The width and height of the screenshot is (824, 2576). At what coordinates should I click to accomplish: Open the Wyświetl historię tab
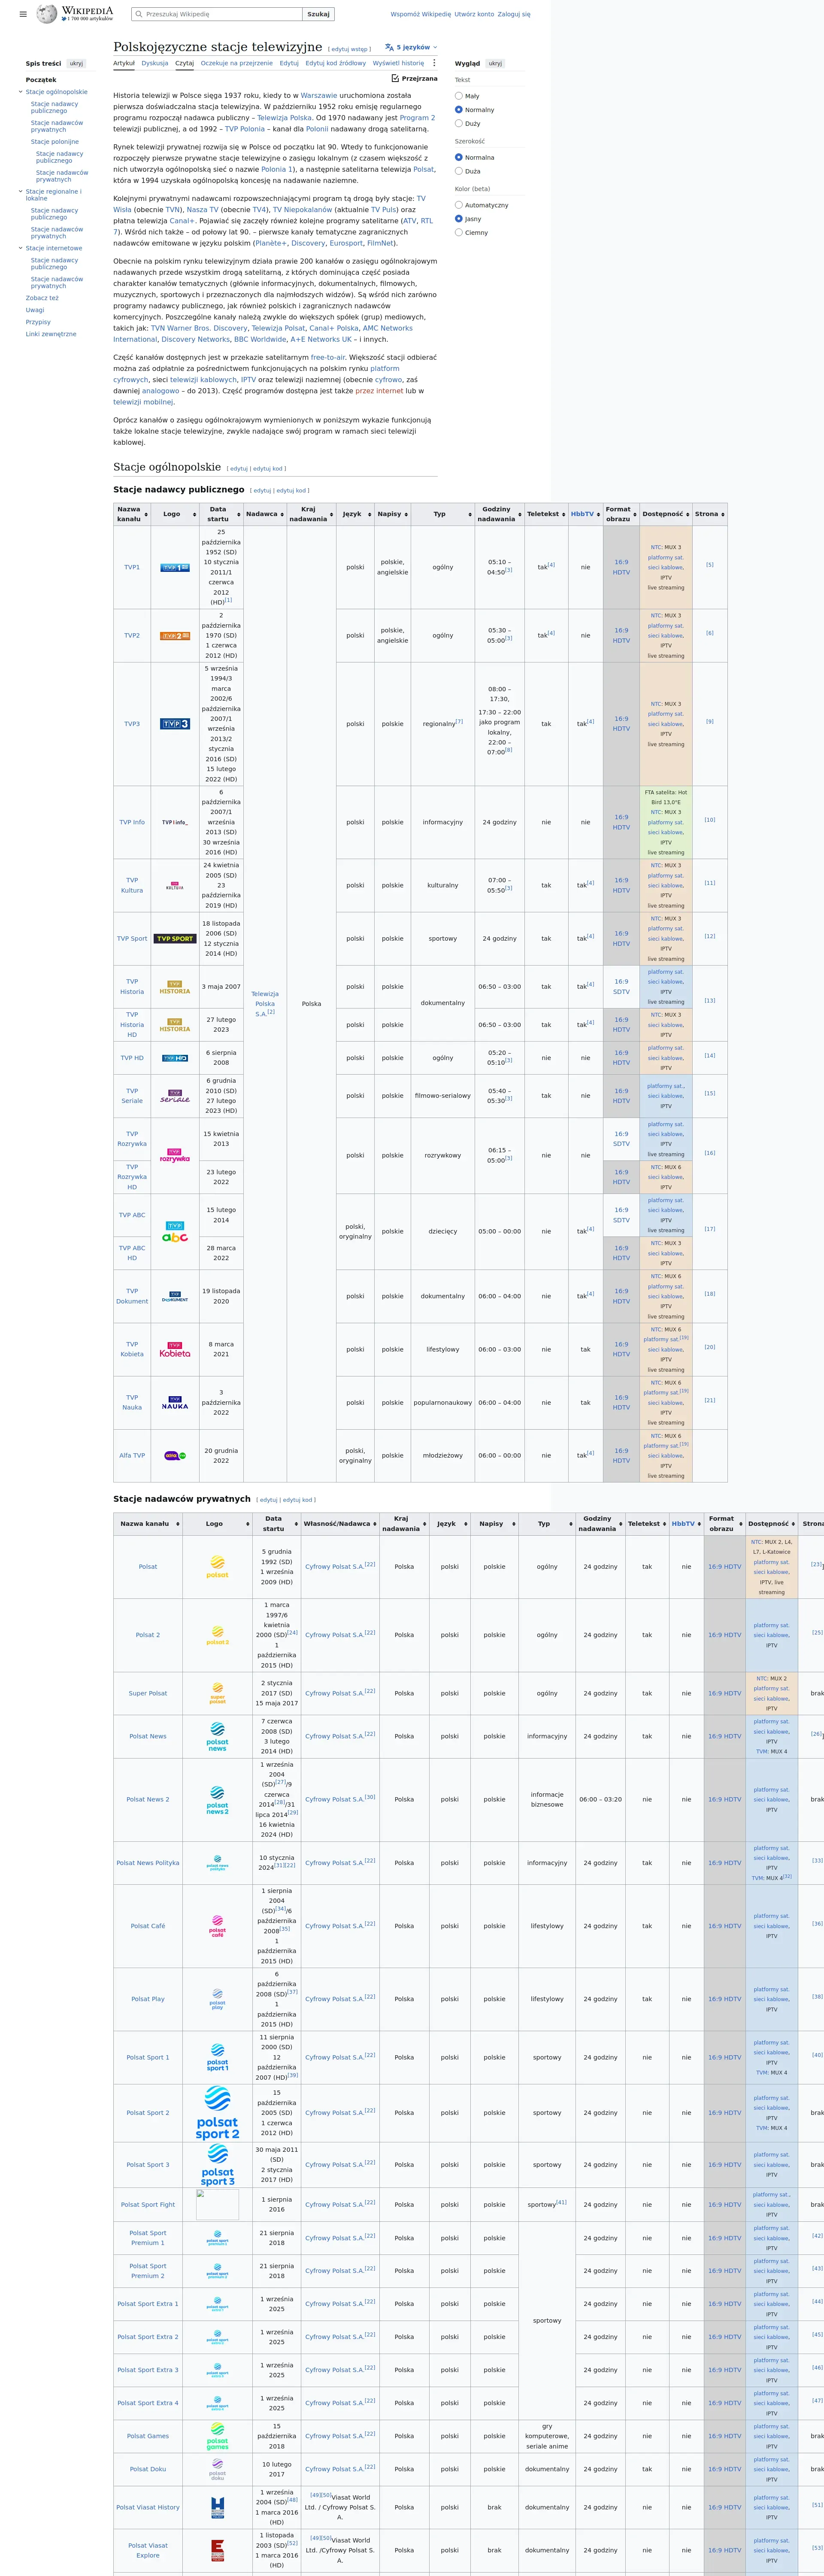pyautogui.click(x=398, y=63)
